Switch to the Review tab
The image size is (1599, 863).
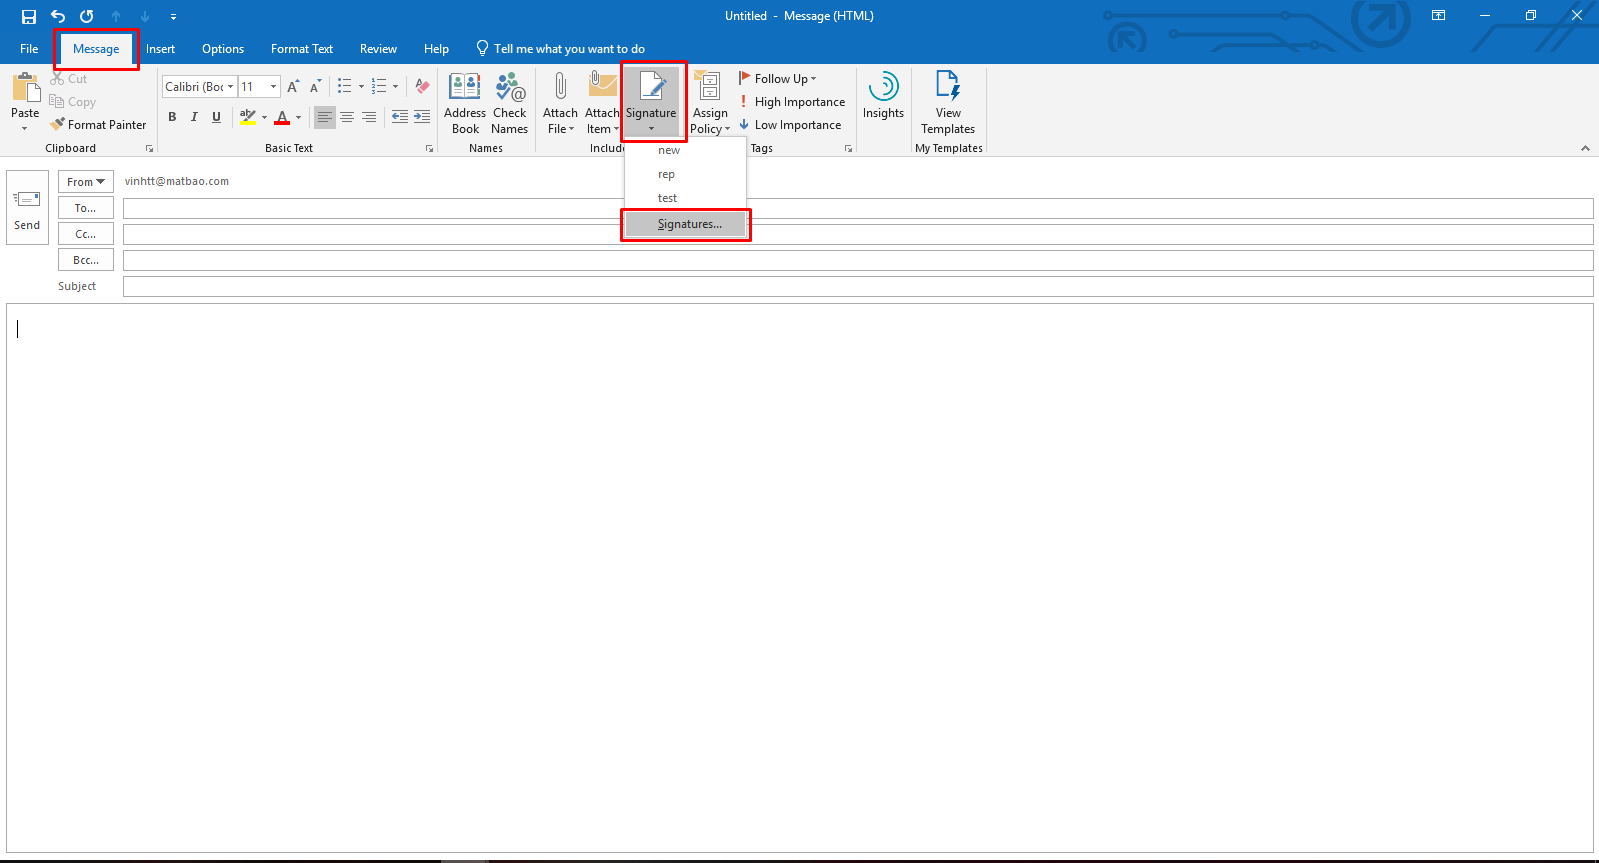pyautogui.click(x=378, y=49)
